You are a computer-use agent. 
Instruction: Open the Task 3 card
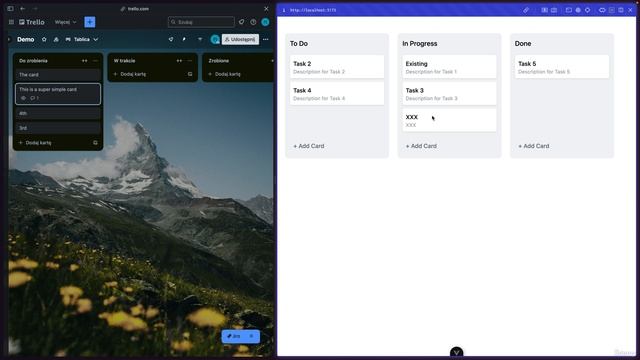point(449,93)
